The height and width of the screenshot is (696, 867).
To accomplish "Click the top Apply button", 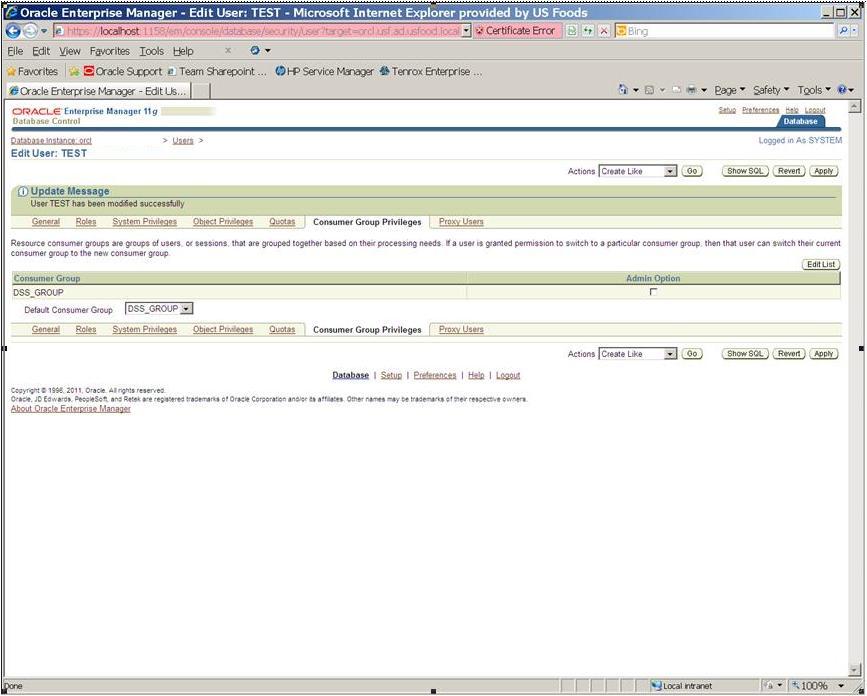I will point(823,171).
